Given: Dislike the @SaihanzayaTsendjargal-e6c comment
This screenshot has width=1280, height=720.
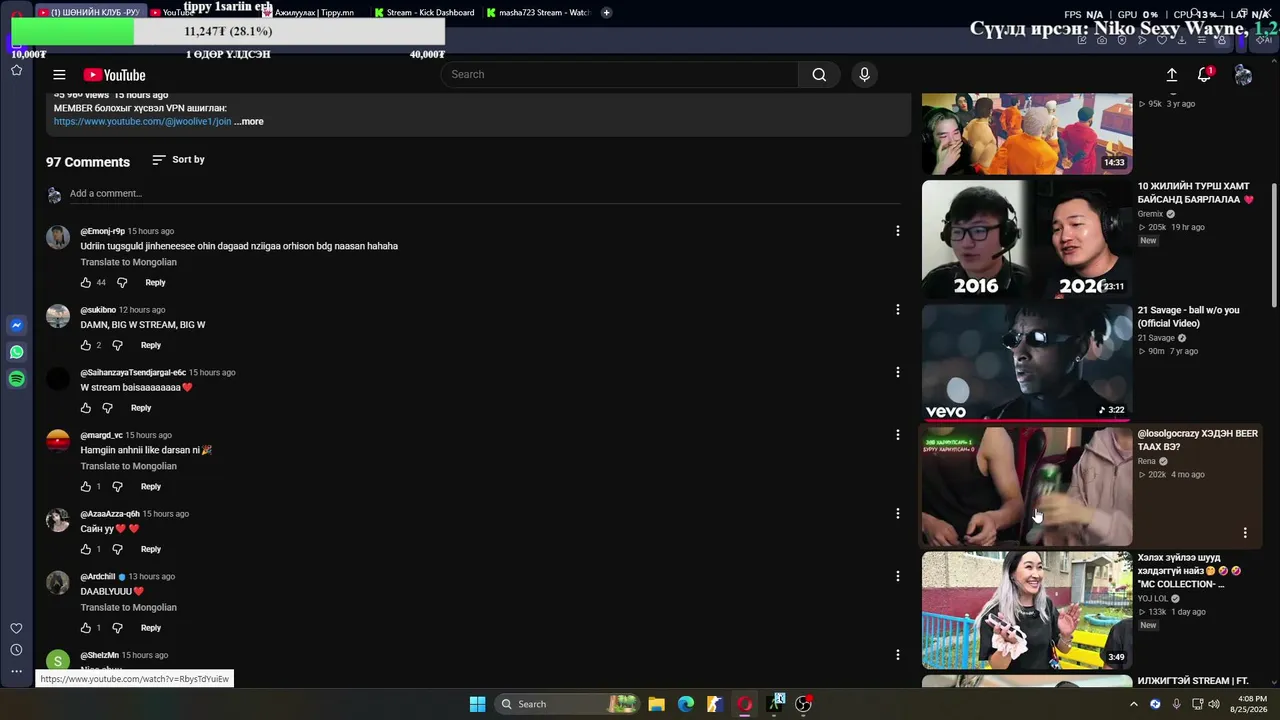Looking at the screenshot, I should click(107, 408).
